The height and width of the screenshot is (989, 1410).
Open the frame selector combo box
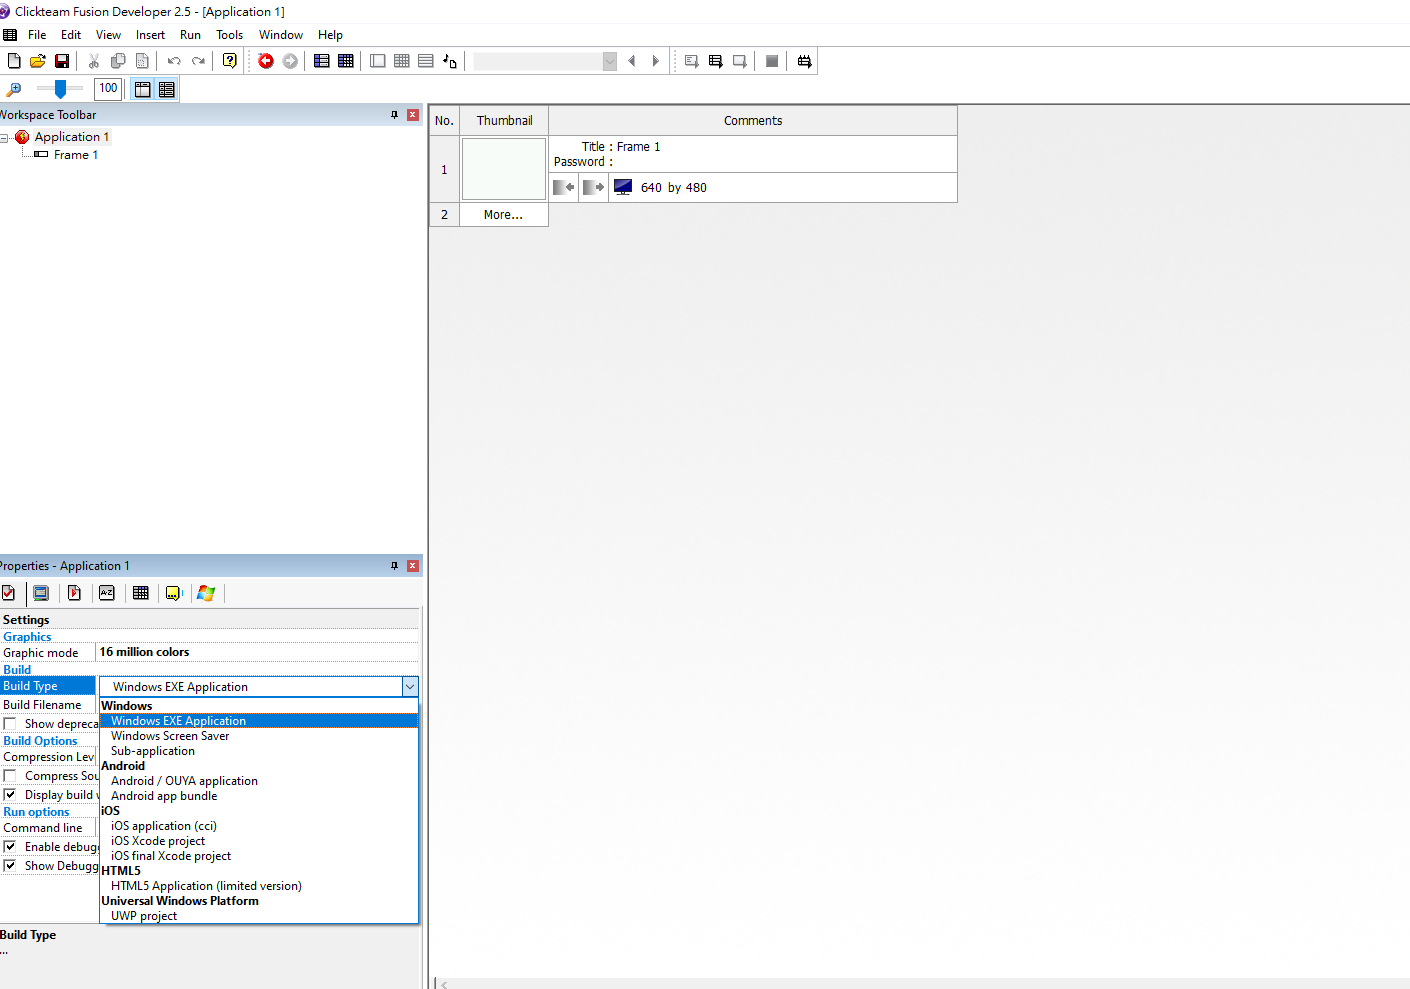point(545,61)
